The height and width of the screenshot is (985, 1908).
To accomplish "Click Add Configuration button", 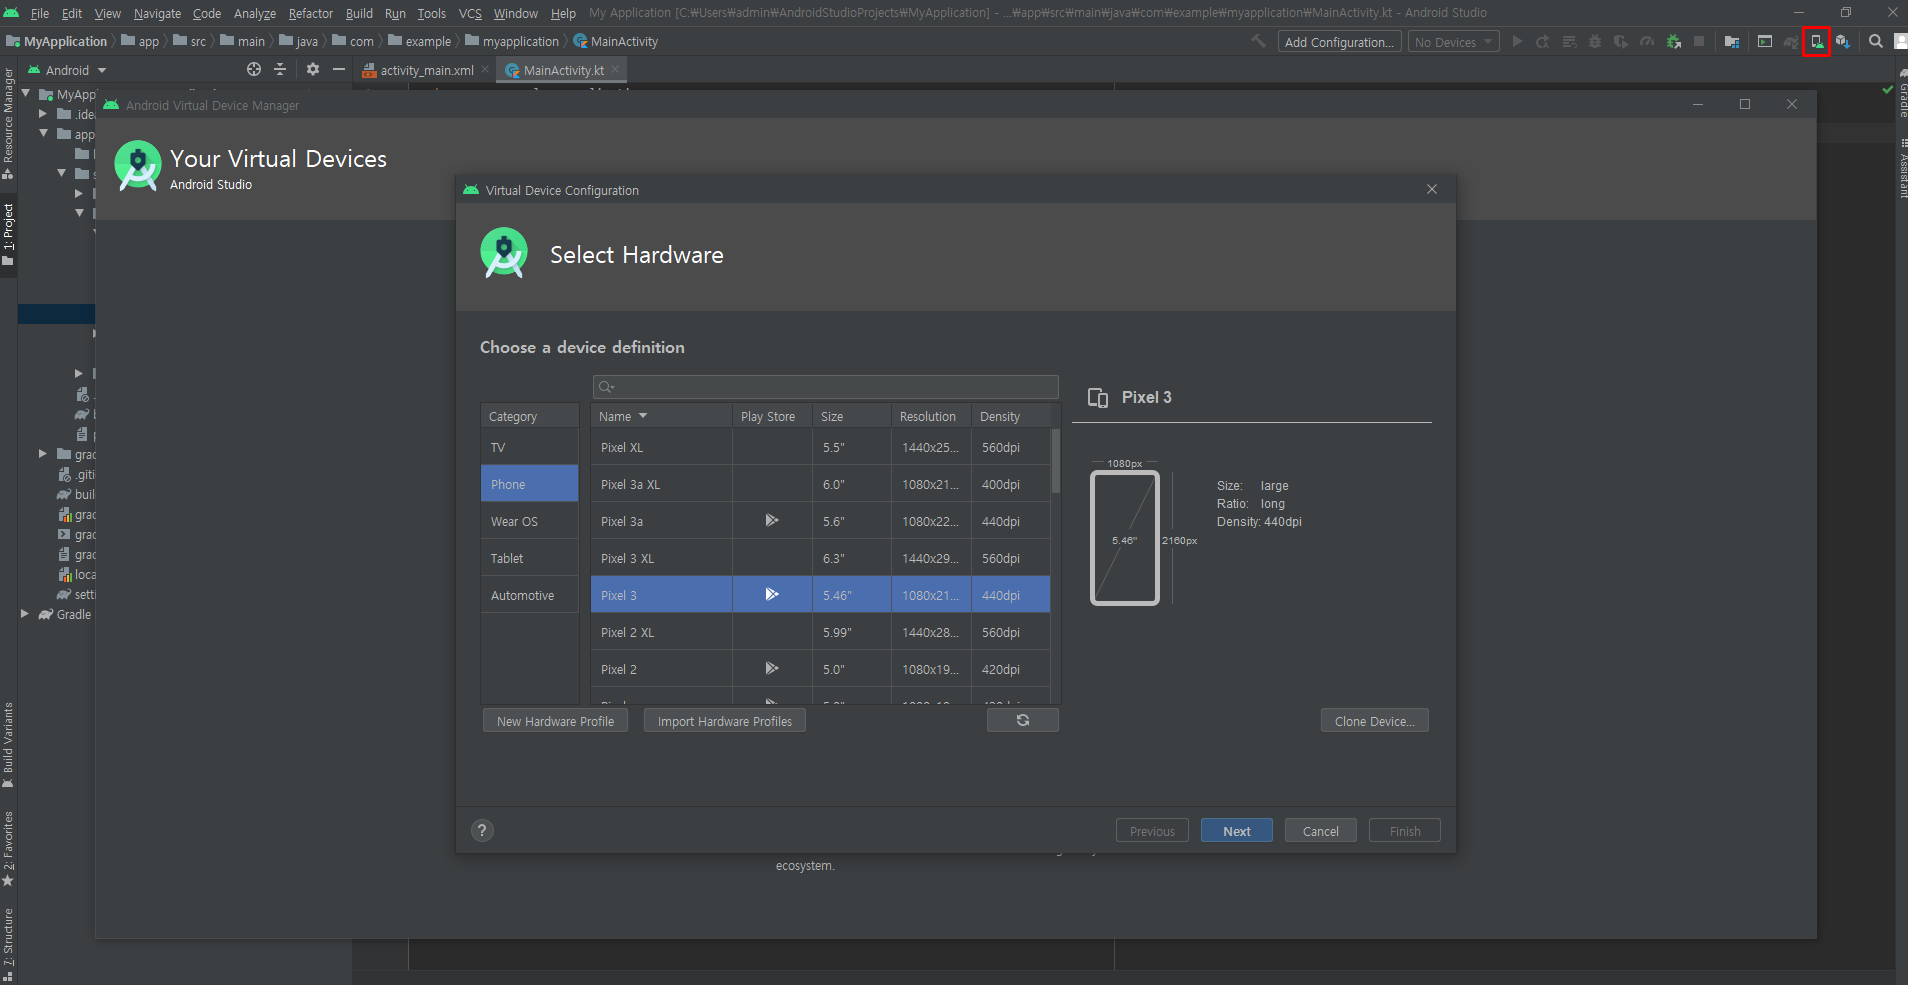I will 1338,41.
